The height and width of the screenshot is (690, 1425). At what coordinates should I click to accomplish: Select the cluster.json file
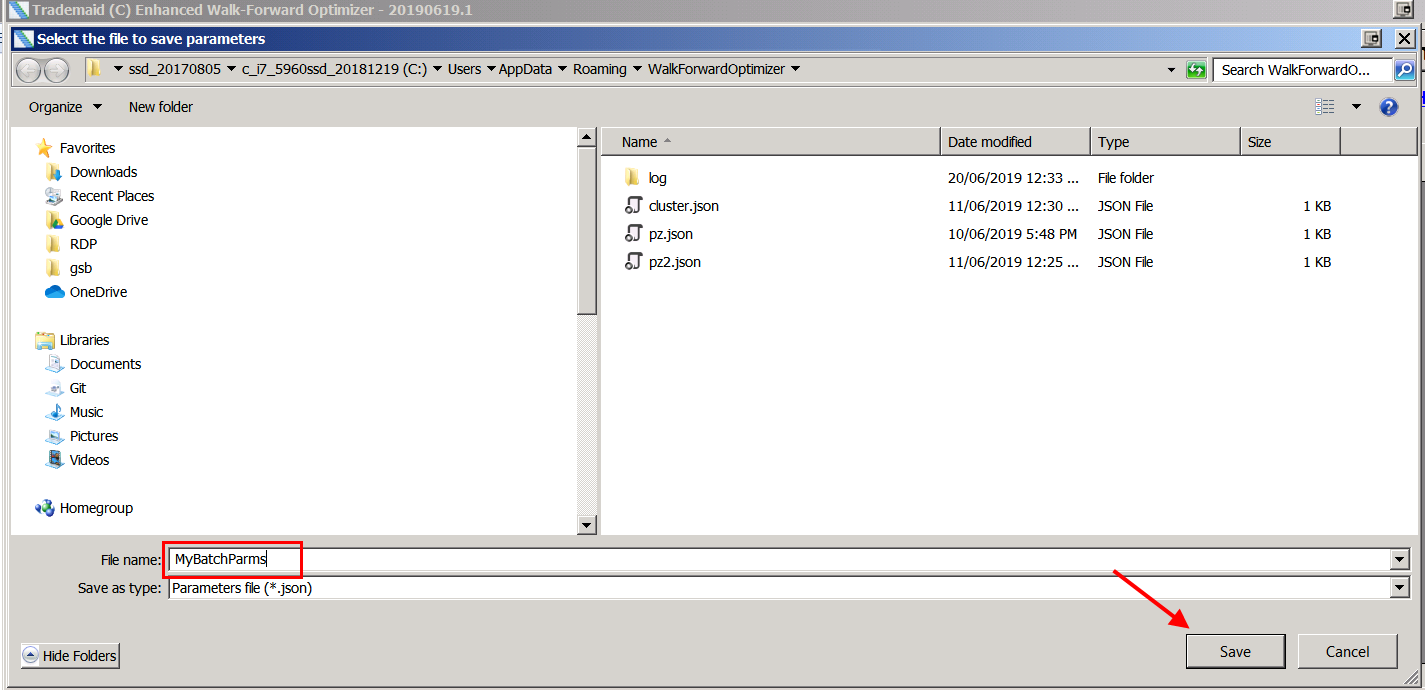click(683, 206)
